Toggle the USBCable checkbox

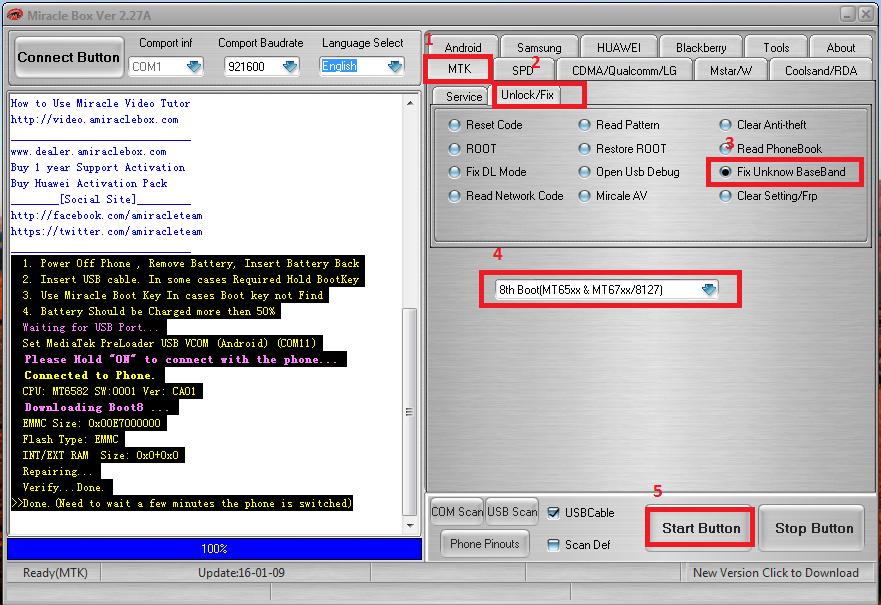click(553, 513)
